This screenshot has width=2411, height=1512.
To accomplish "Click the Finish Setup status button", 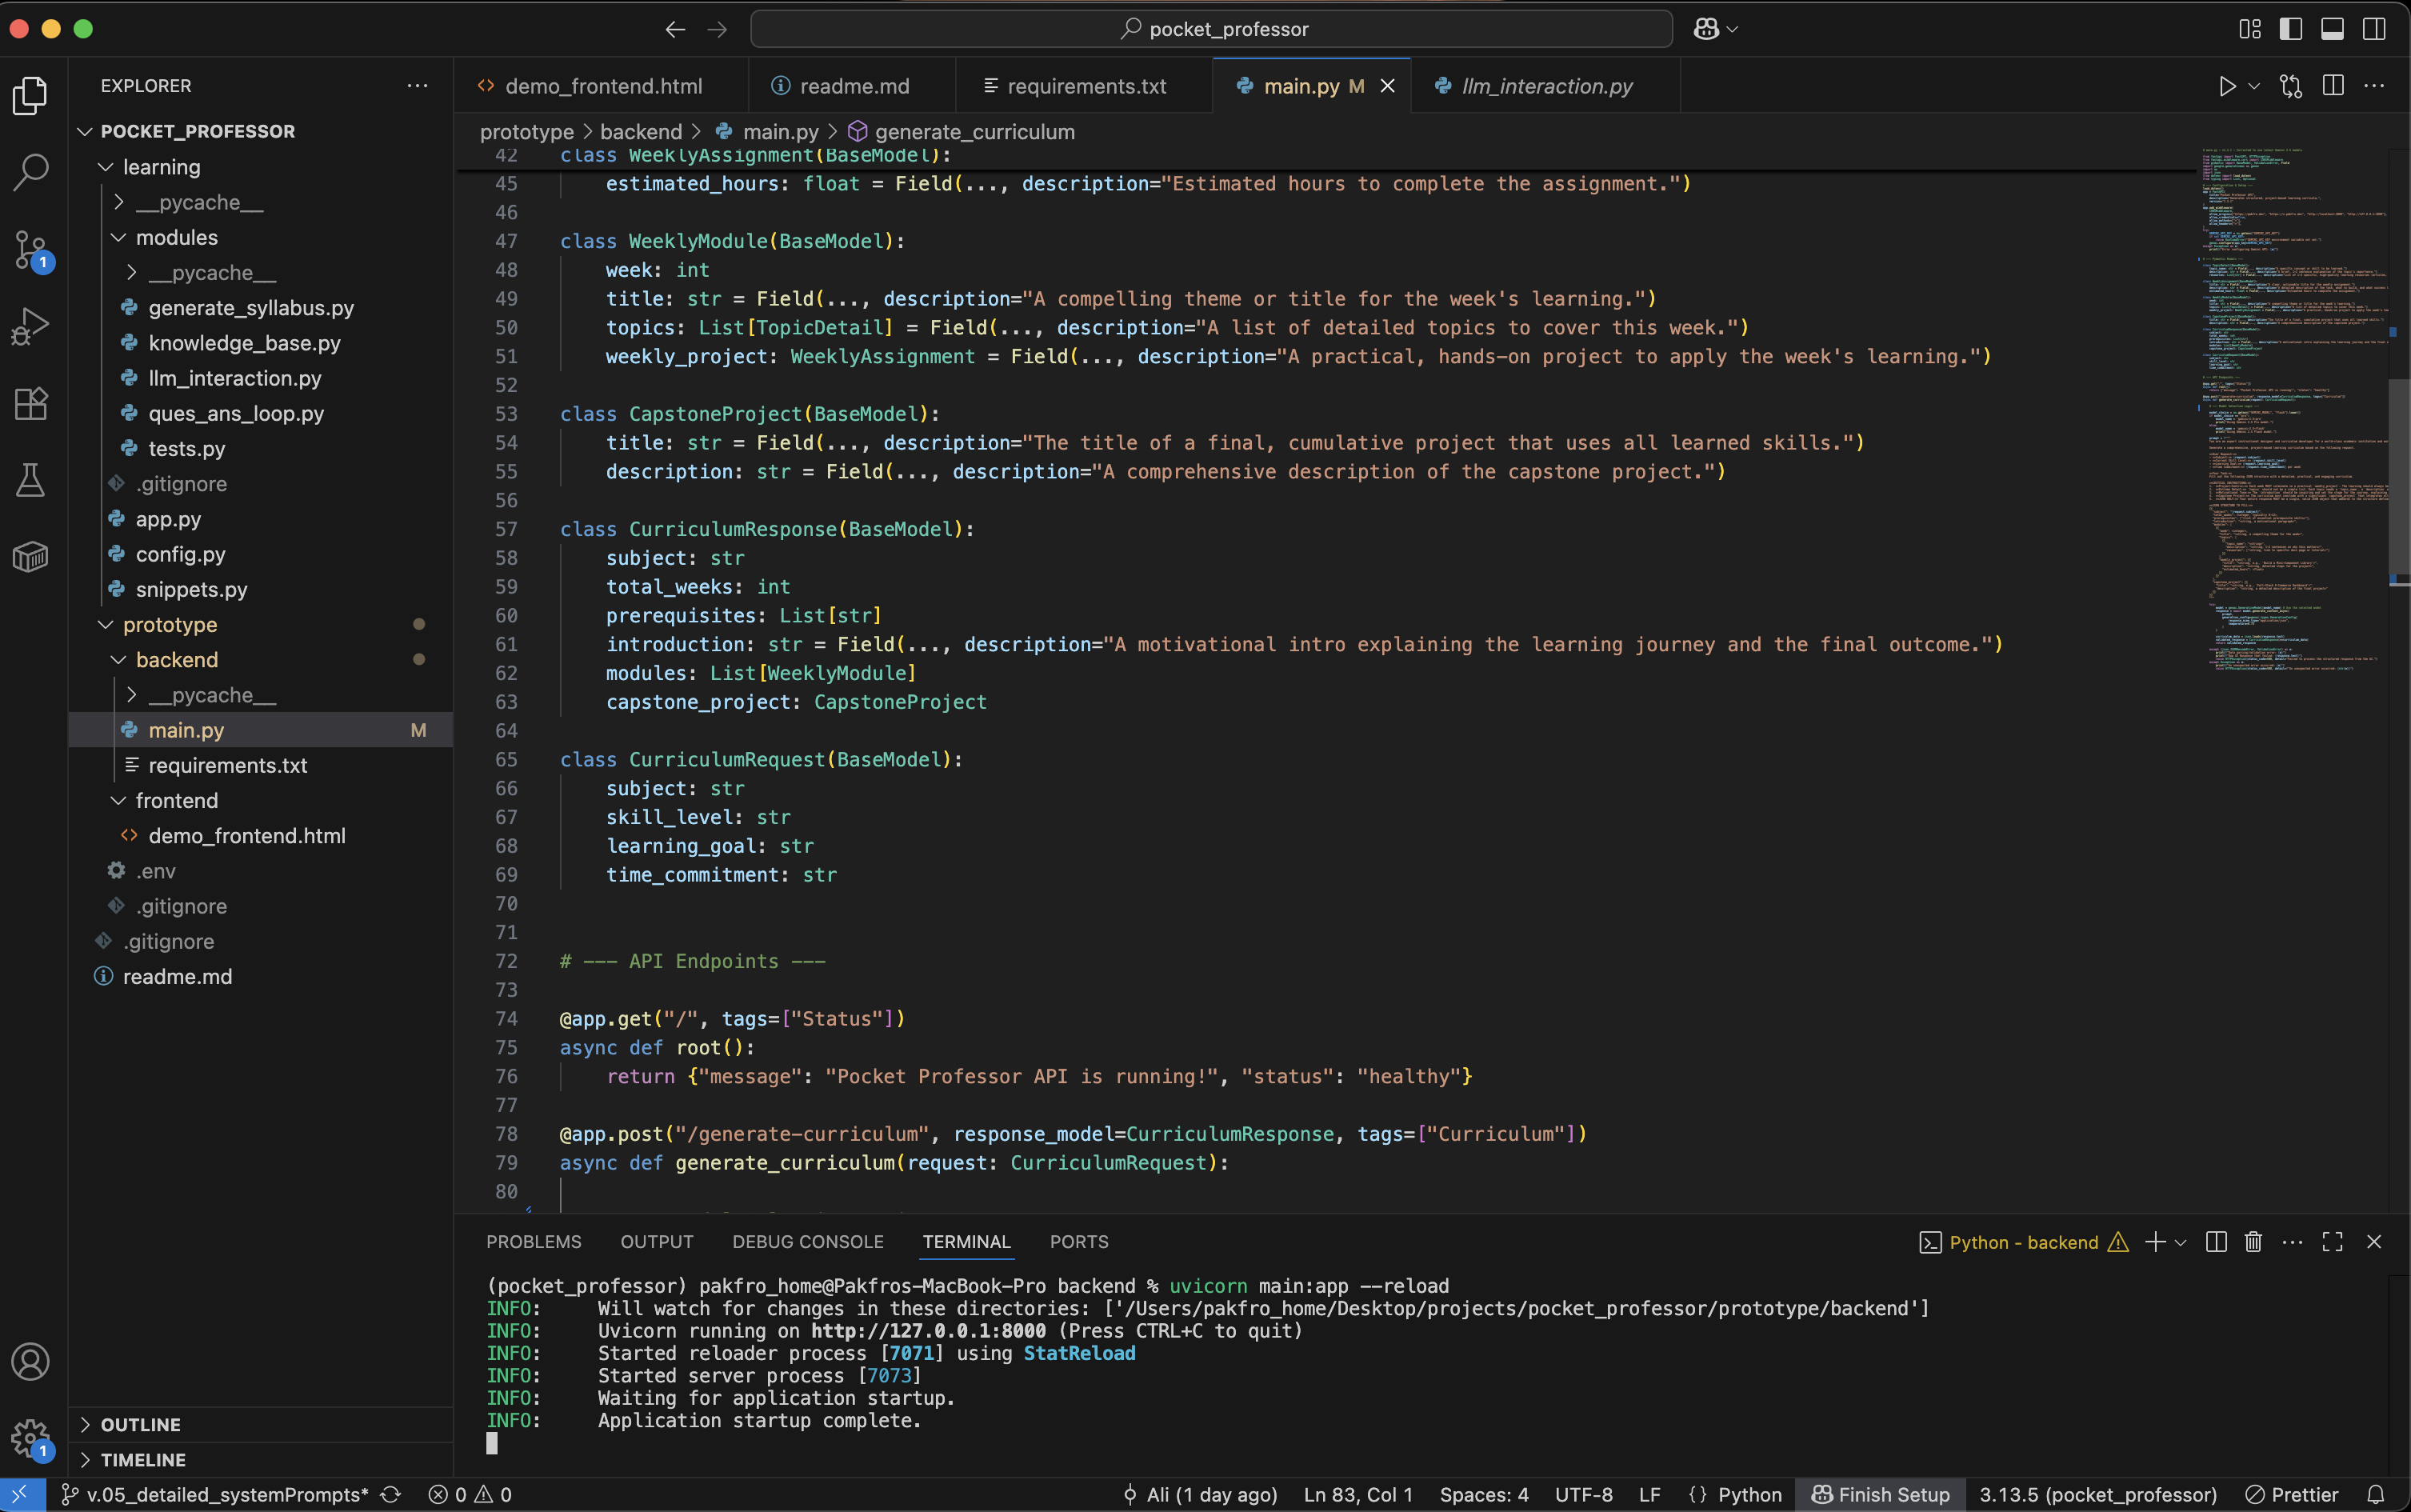I will coord(1880,1494).
